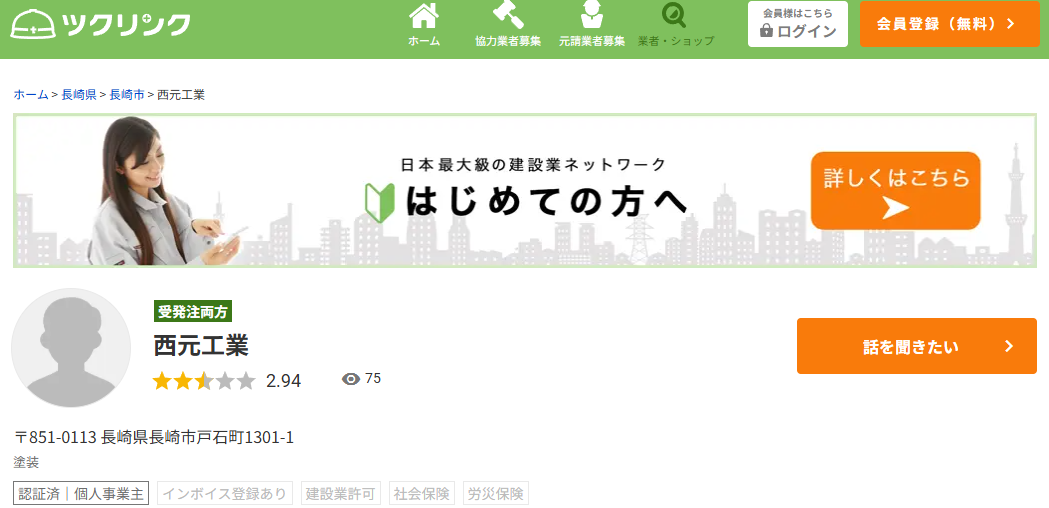Select the インボイス登録あり tag
The image size is (1049, 508).
pos(225,493)
